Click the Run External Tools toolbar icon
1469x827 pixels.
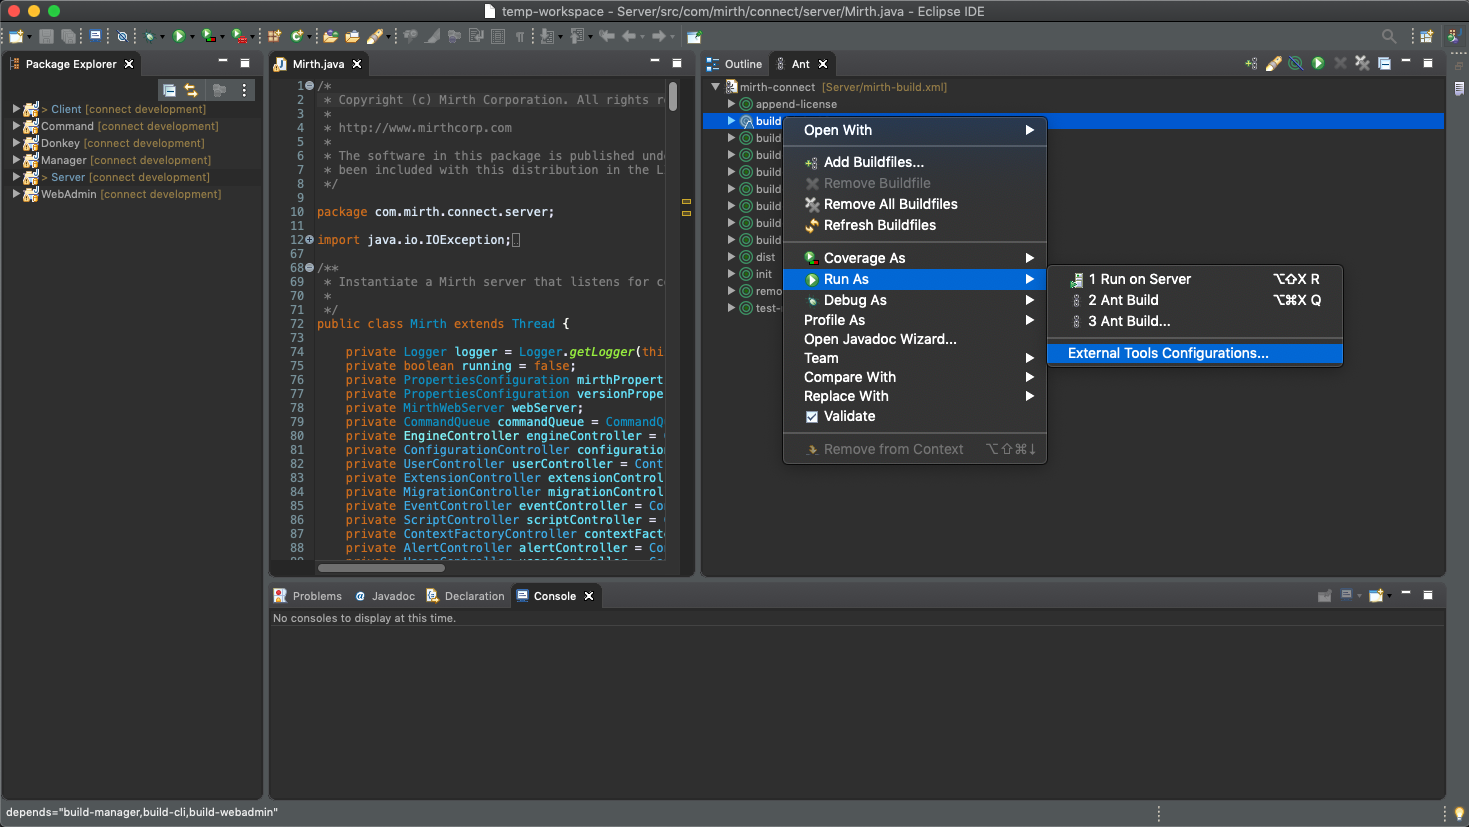[238, 36]
